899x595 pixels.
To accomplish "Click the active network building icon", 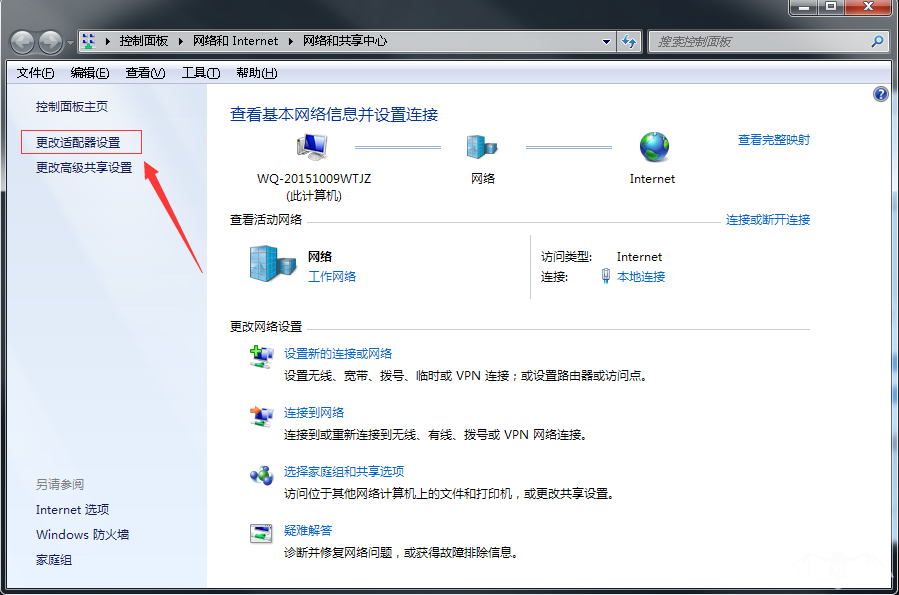I will (x=272, y=264).
